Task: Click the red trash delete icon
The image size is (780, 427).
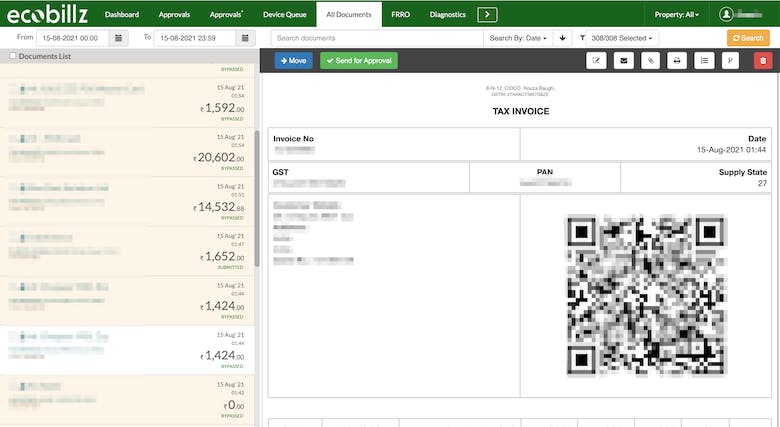Action: pyautogui.click(x=763, y=61)
